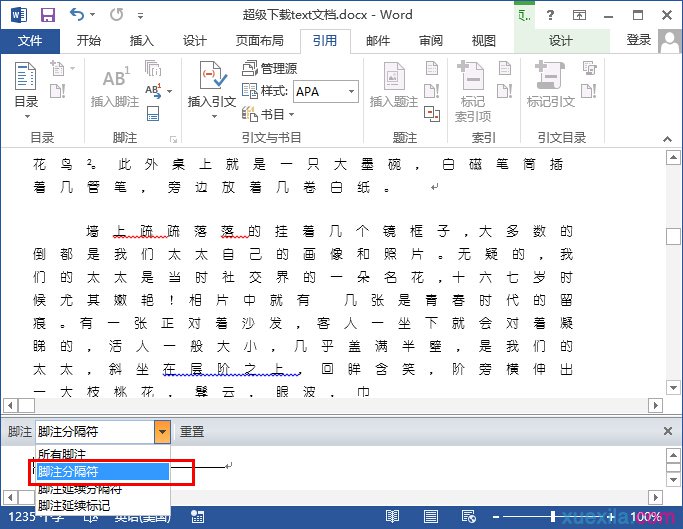Click the footnote pane scrollbar down arrow

[673, 480]
